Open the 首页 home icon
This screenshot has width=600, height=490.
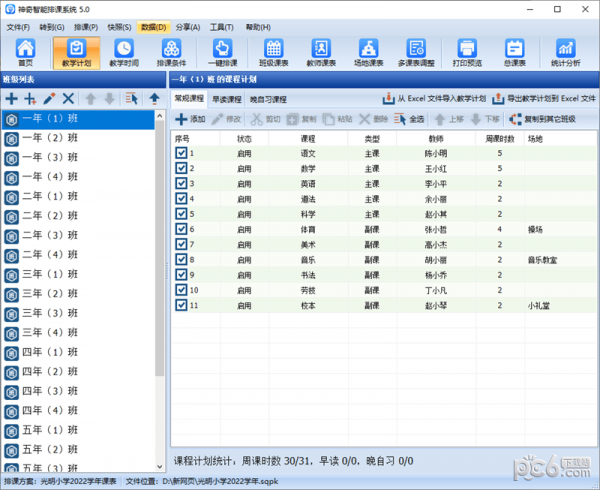pos(25,53)
